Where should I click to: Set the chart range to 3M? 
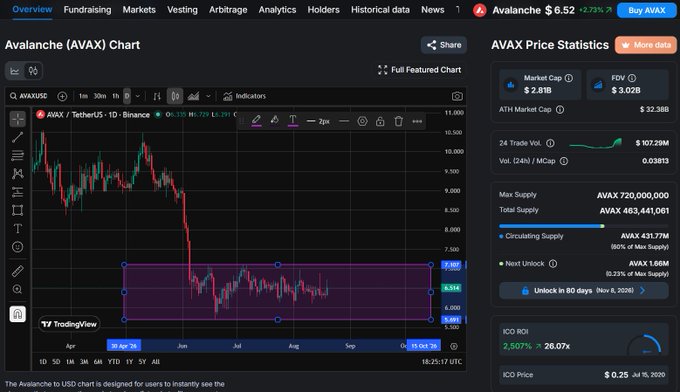[84, 362]
